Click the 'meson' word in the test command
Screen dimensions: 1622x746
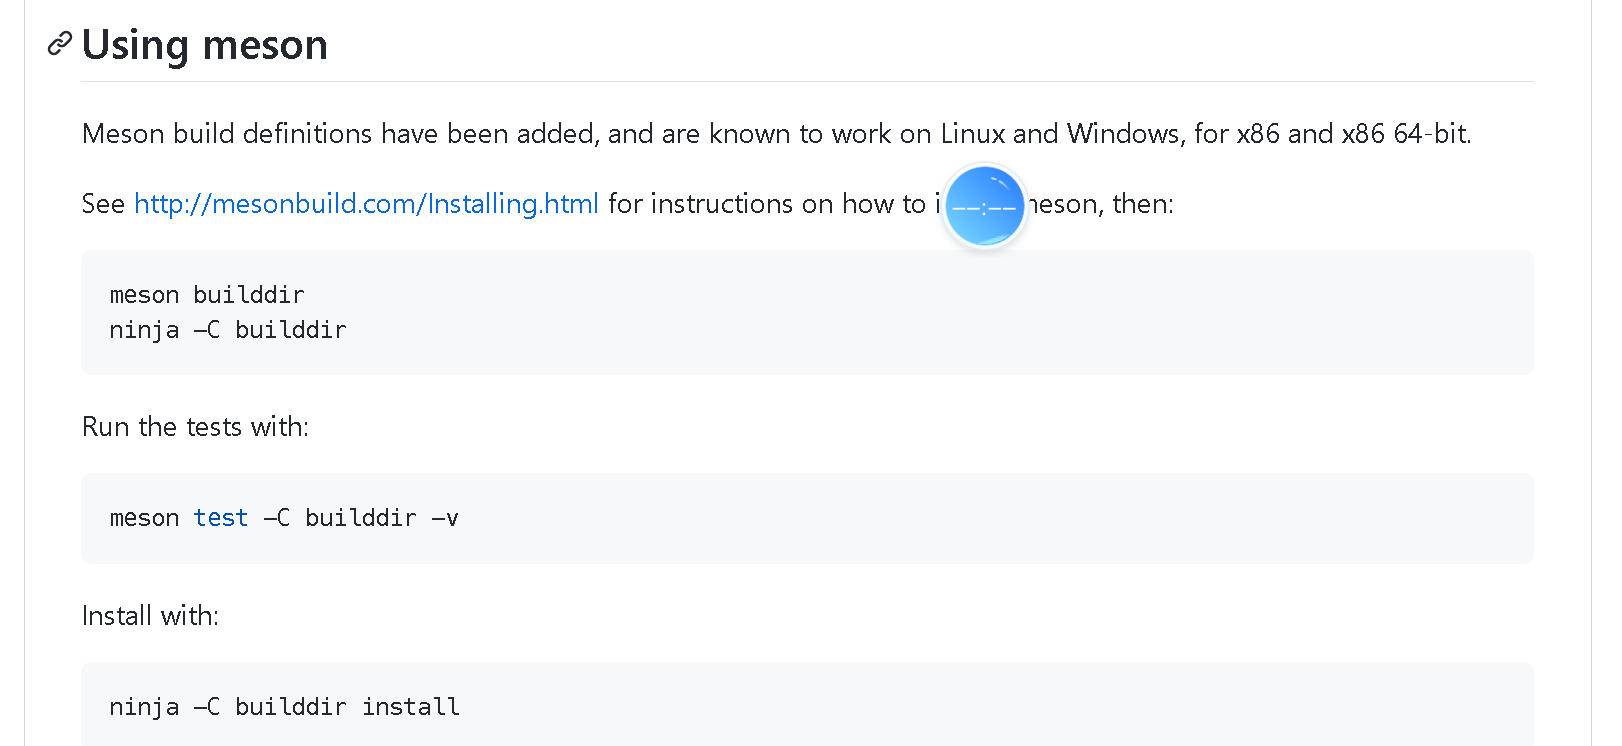[145, 518]
